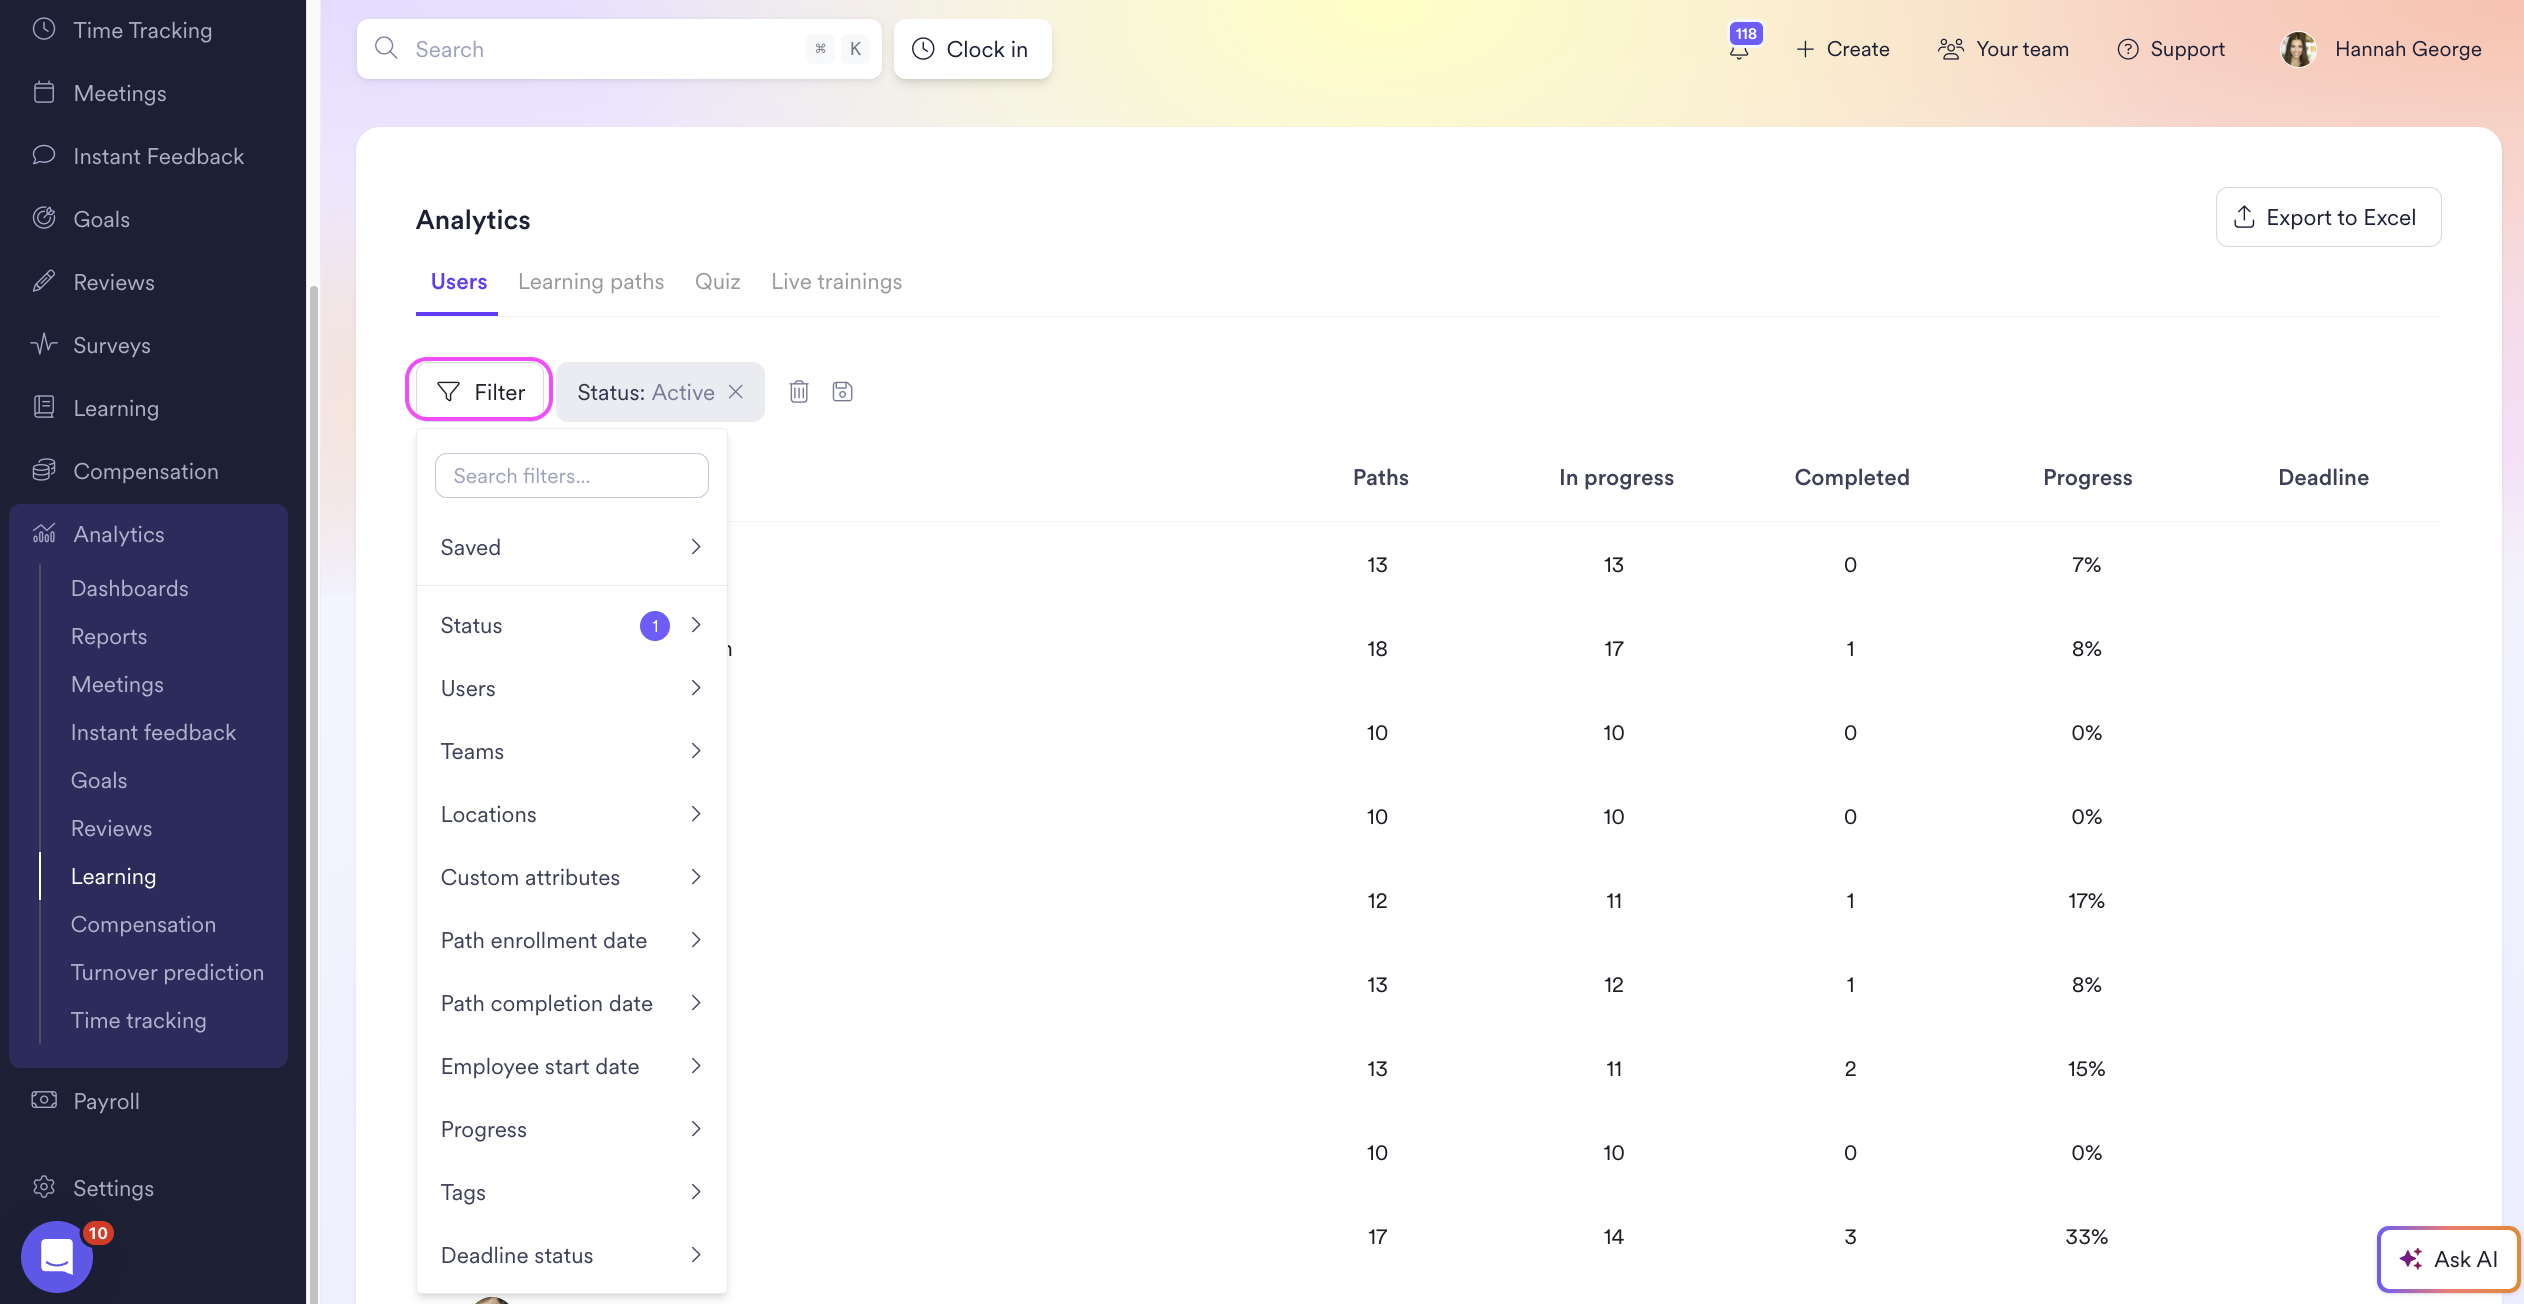This screenshot has height=1304, width=2524.
Task: Click the save filter icon
Action: 842,392
